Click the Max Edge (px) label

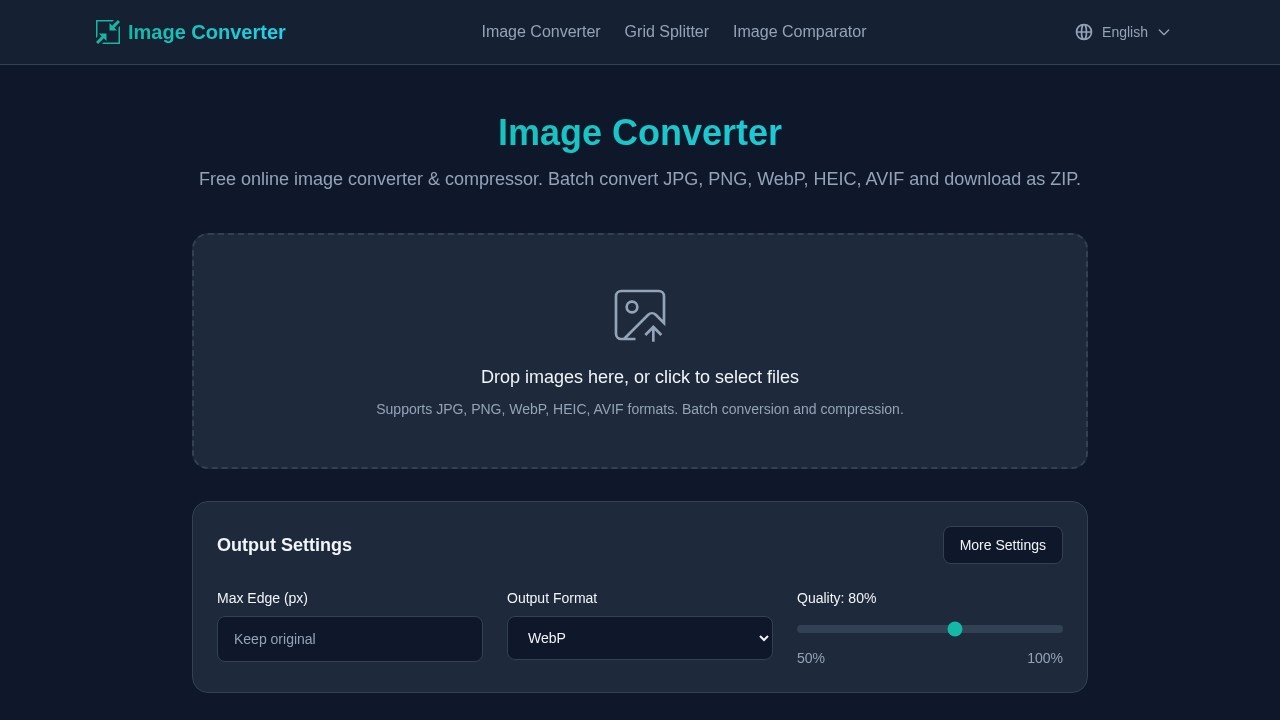coord(262,598)
